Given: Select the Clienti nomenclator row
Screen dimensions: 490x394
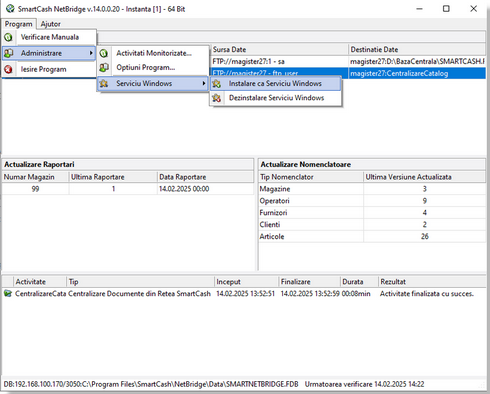Looking at the screenshot, I should coord(372,225).
